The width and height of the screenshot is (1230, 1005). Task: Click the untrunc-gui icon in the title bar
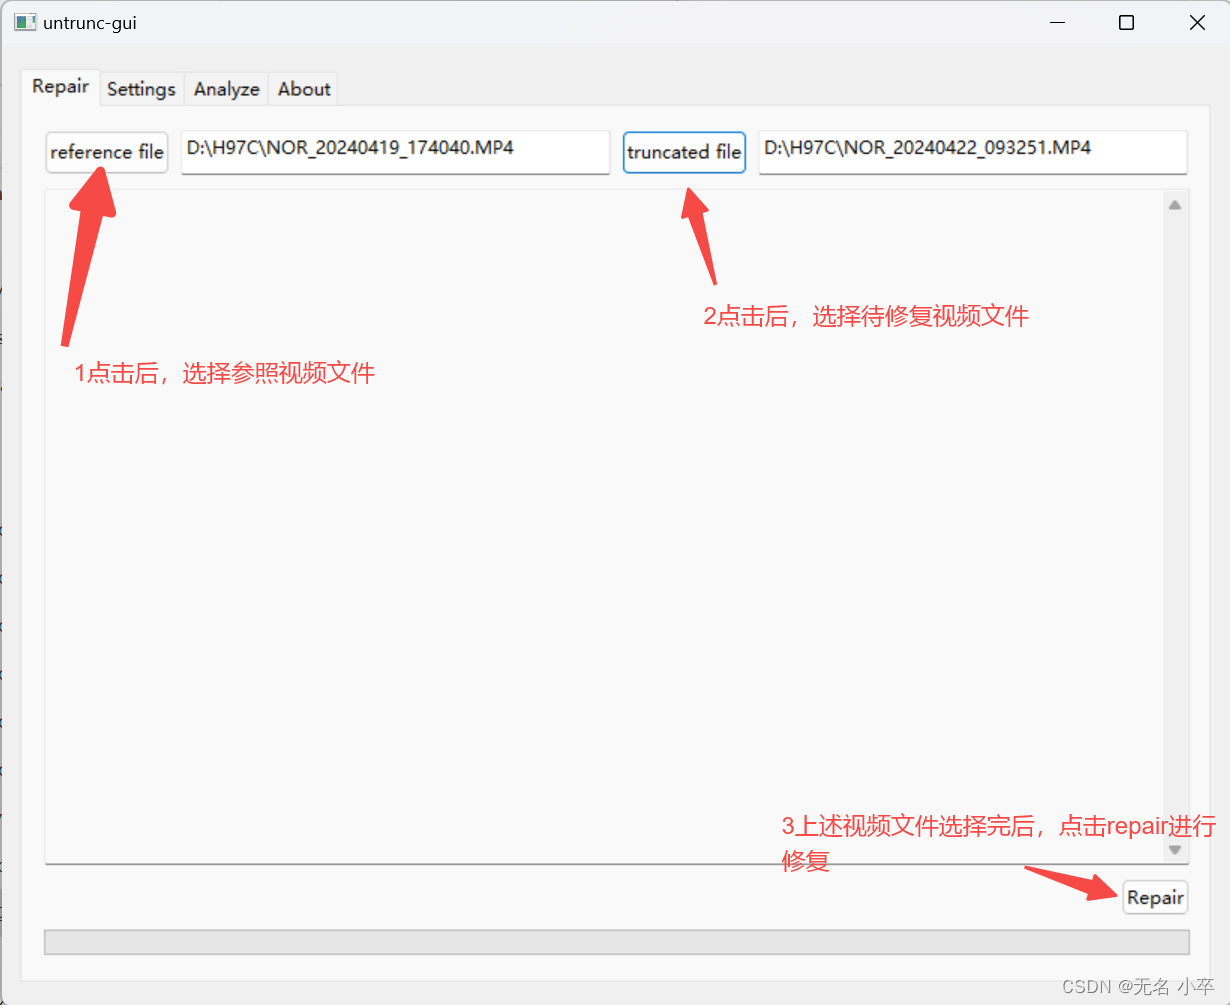24,21
